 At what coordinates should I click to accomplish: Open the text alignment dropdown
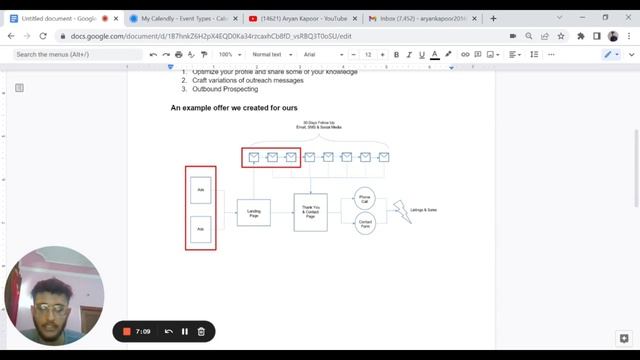(x=515, y=54)
